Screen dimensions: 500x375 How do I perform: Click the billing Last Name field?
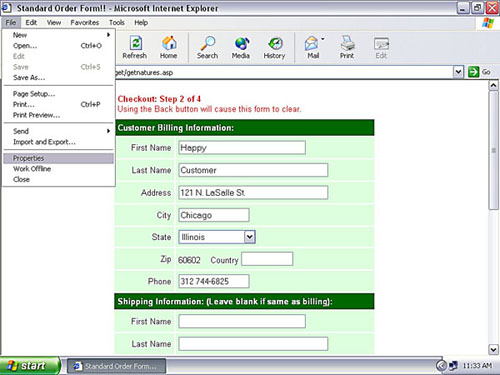253,170
